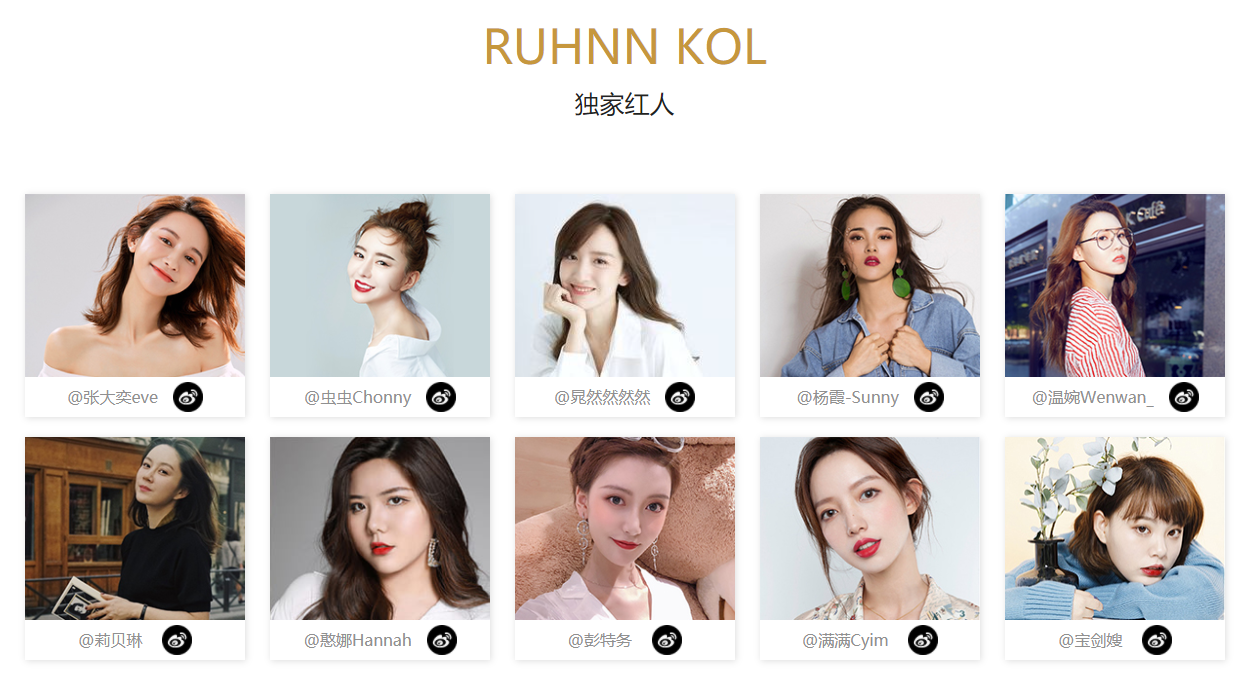Image resolution: width=1252 pixels, height=684 pixels.
Task: Select the @憨娜Hannah name label
Action: point(358,640)
